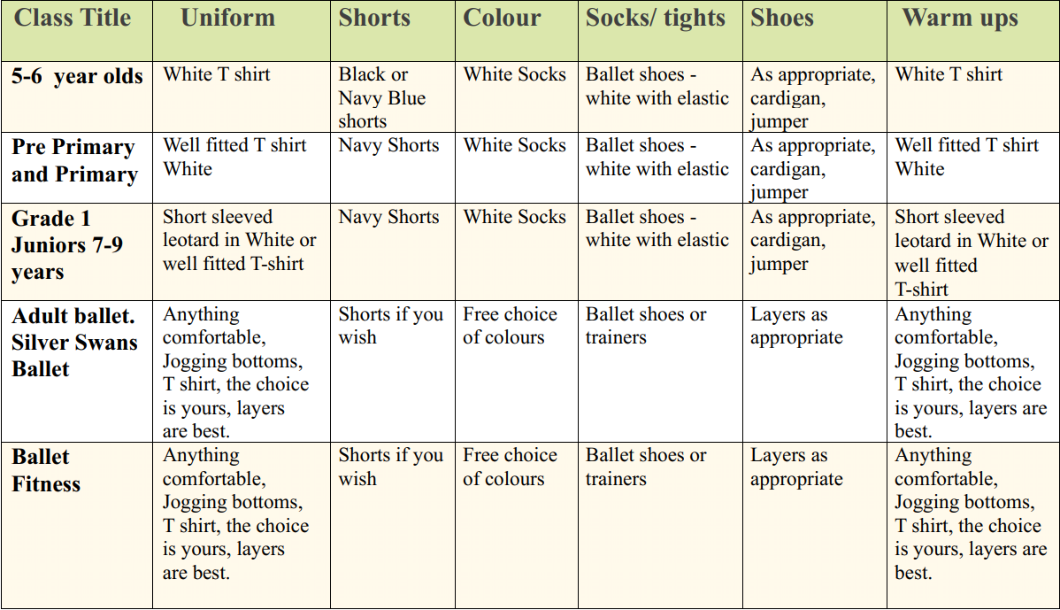Click "Navy Shorts" in Pre Primary and Primary row
The height and width of the screenshot is (610, 1060).
tap(389, 146)
